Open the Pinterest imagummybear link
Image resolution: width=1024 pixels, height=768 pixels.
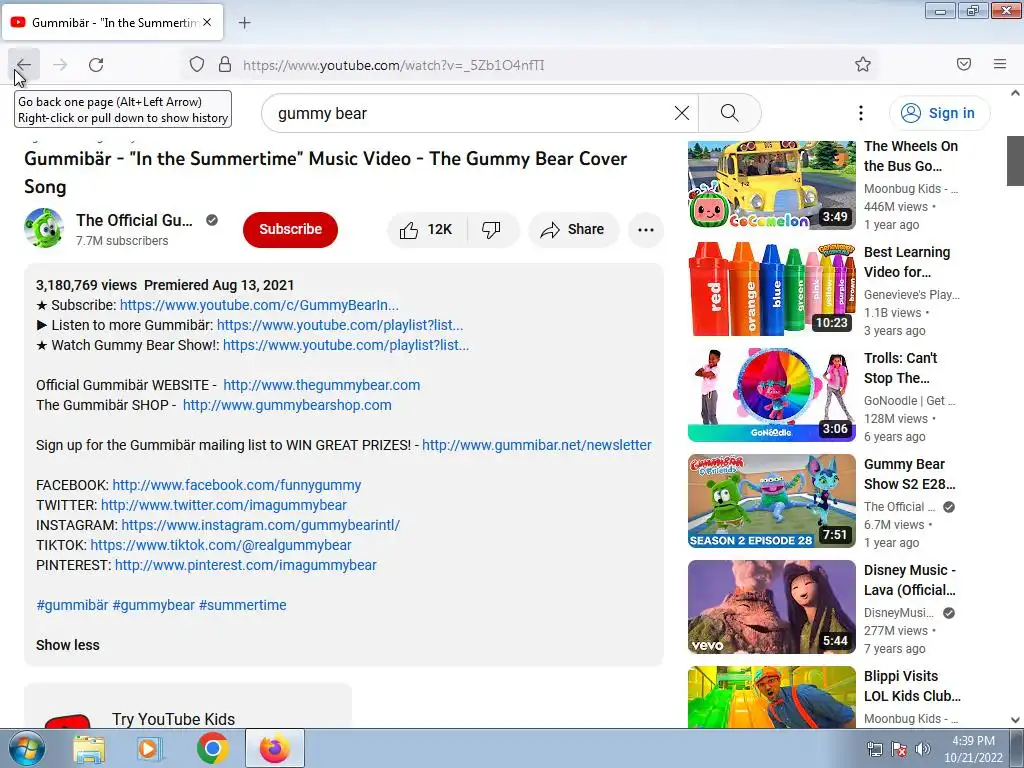pyautogui.click(x=246, y=566)
